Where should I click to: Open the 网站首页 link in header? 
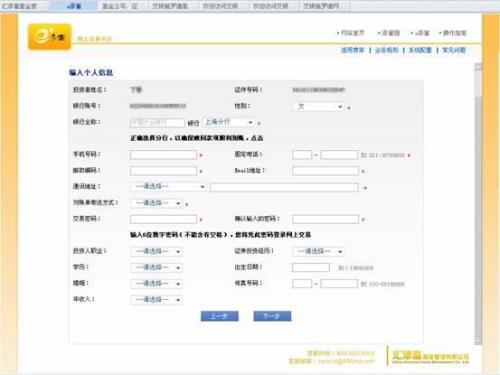click(352, 33)
